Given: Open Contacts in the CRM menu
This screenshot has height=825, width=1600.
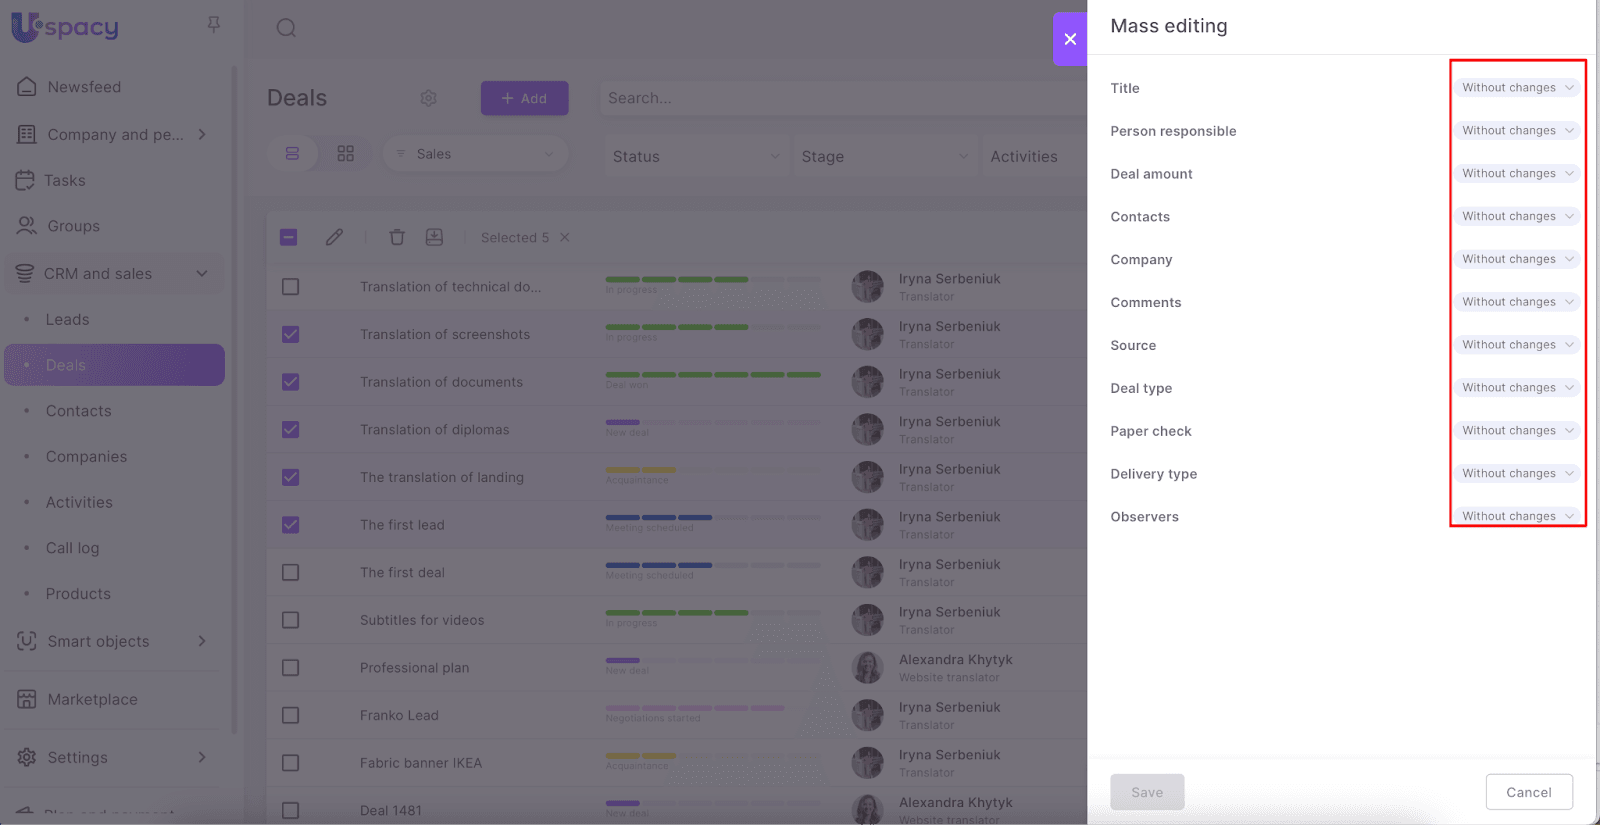Looking at the screenshot, I should click(x=78, y=411).
